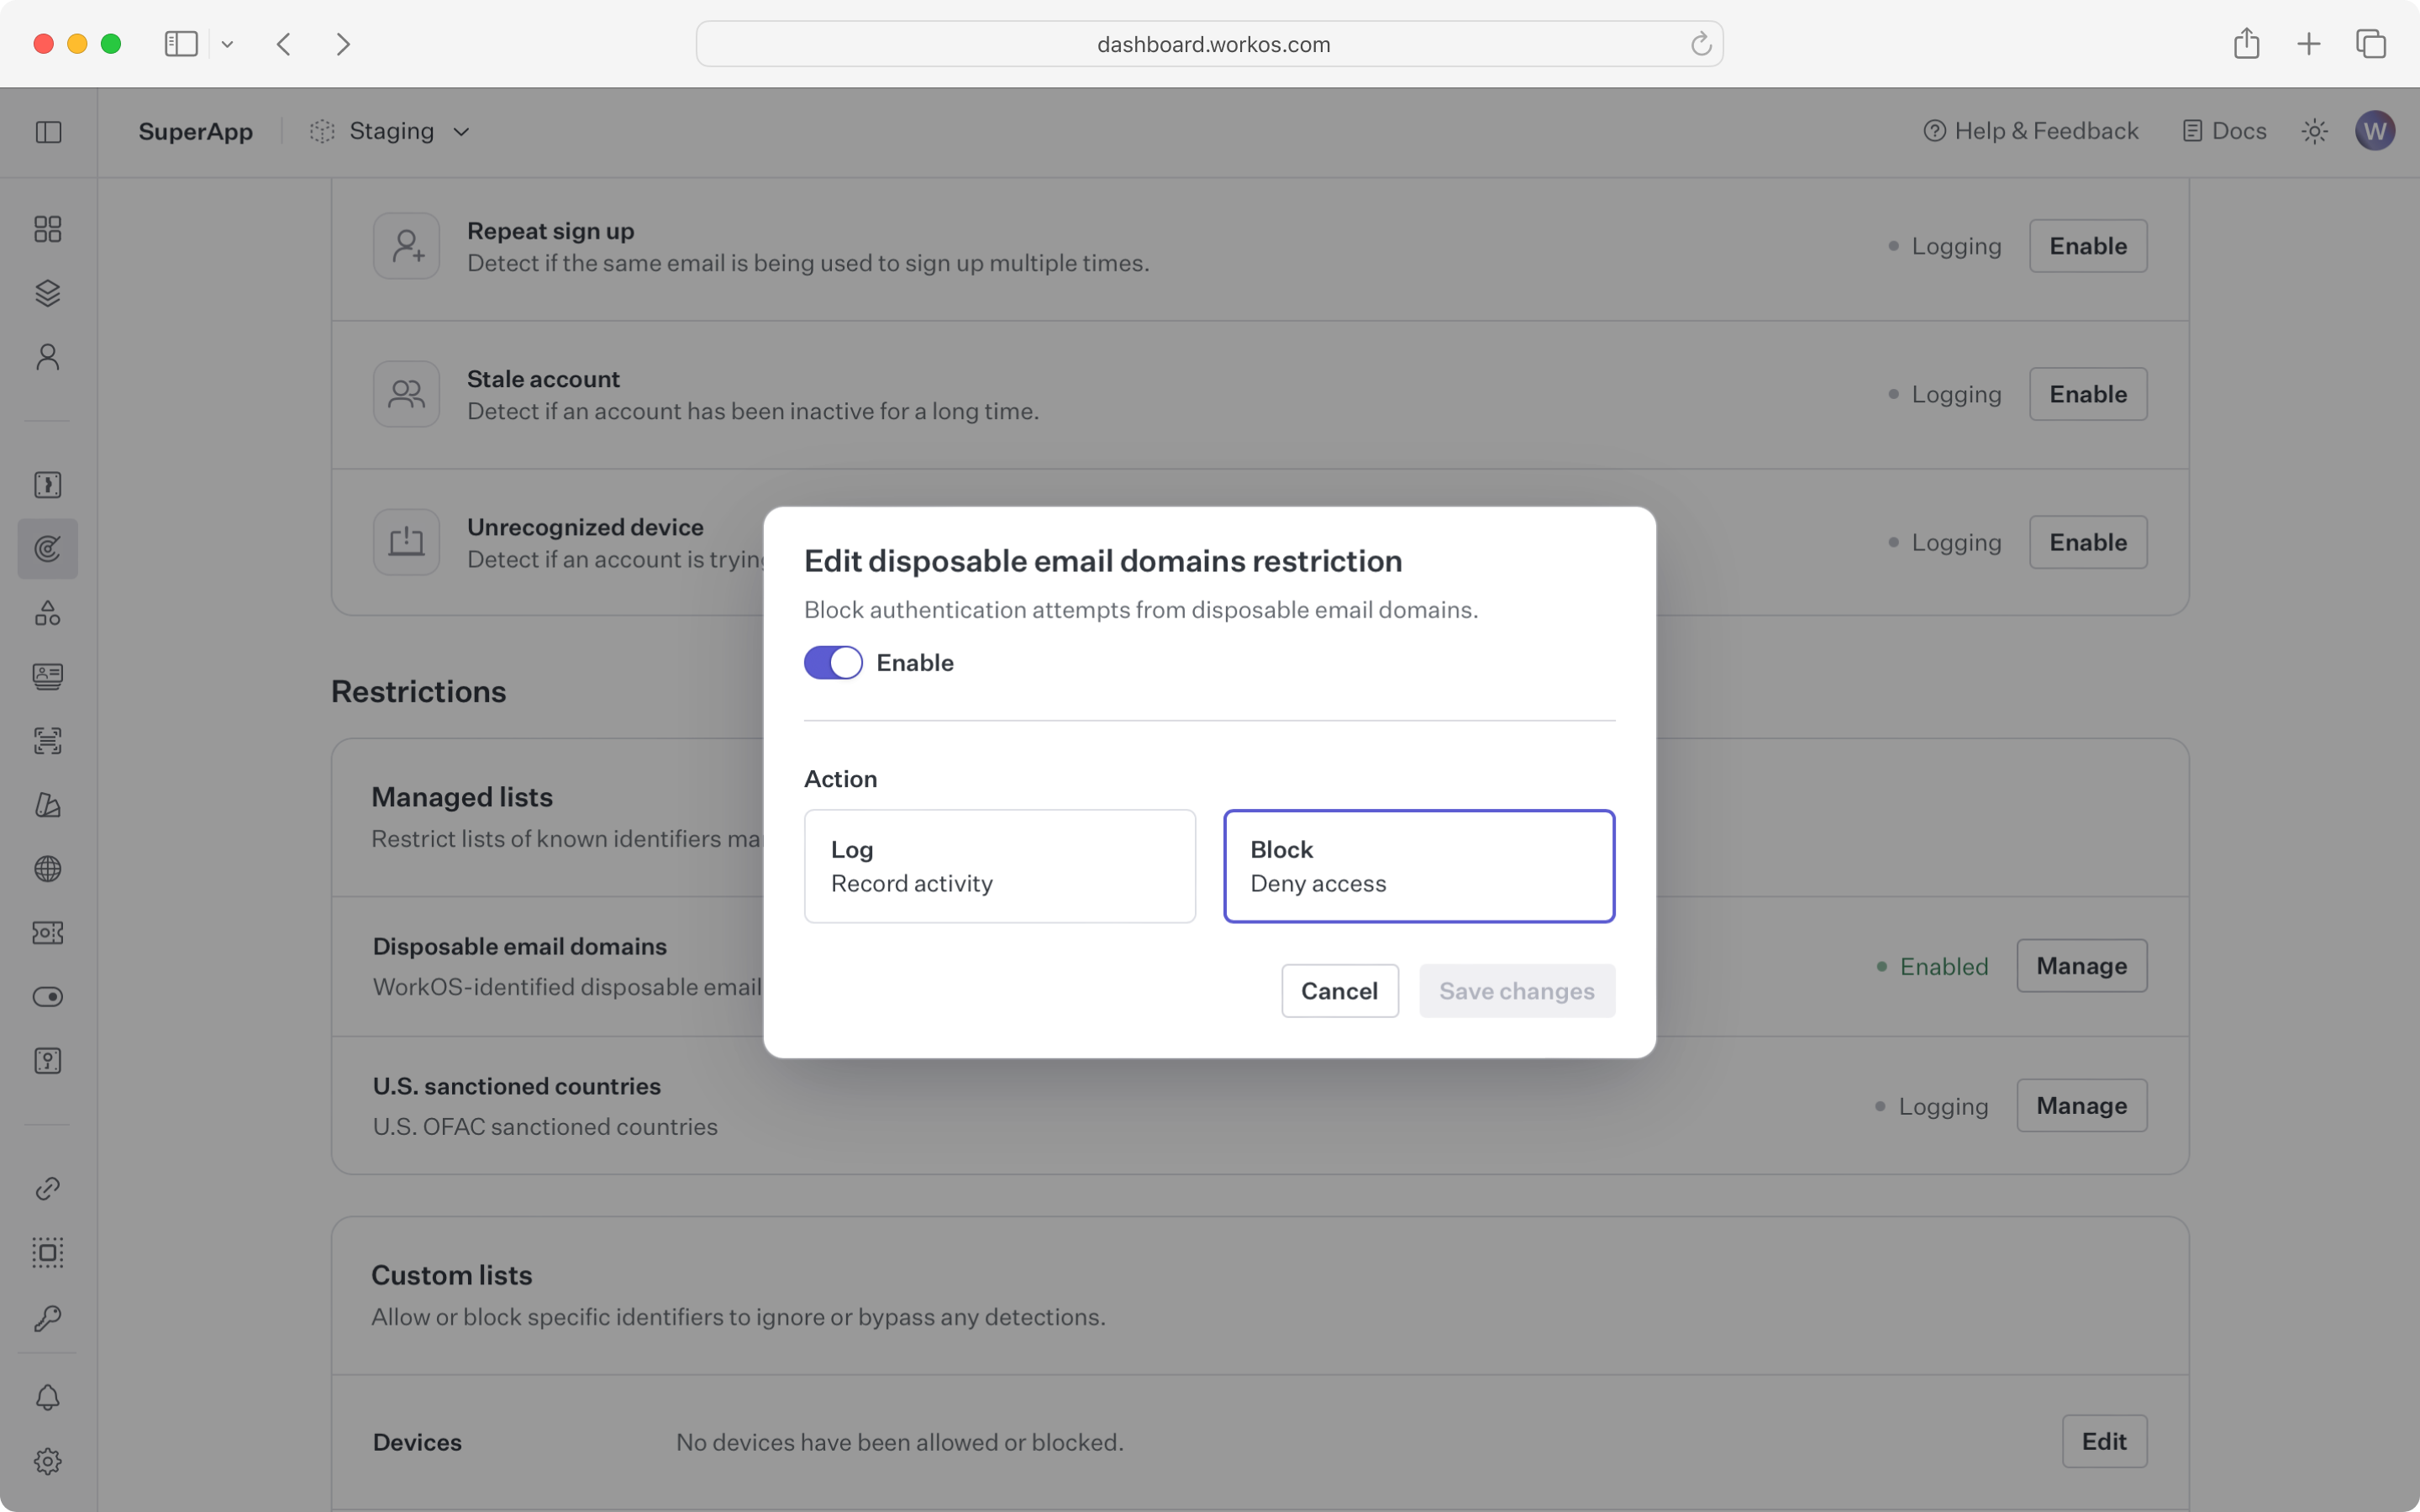Click the API keys key icon
Viewport: 2420px width, 1512px height.
(48, 1318)
